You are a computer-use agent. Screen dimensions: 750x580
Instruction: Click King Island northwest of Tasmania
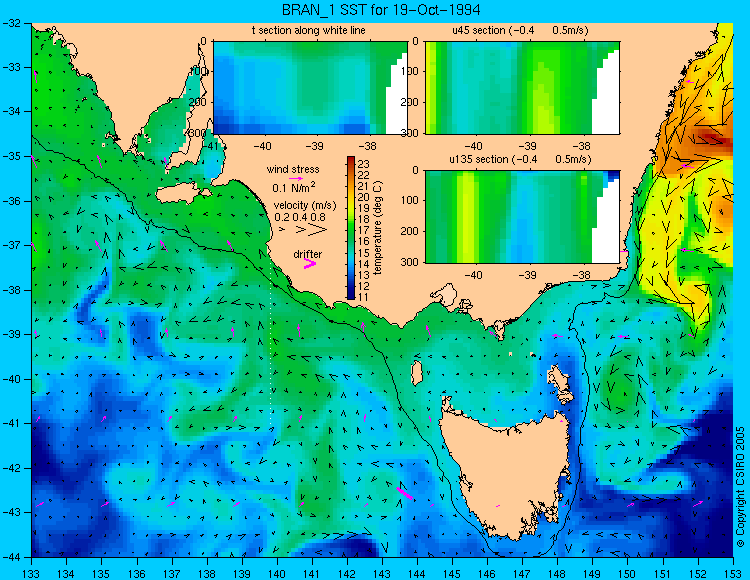click(417, 373)
